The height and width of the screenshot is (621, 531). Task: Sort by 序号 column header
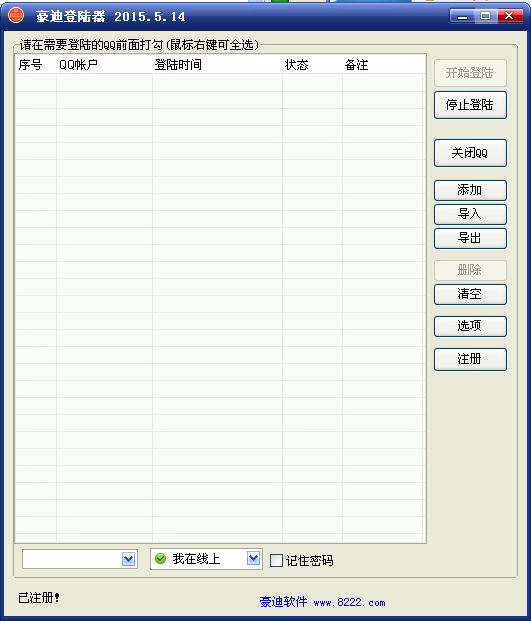tap(36, 65)
